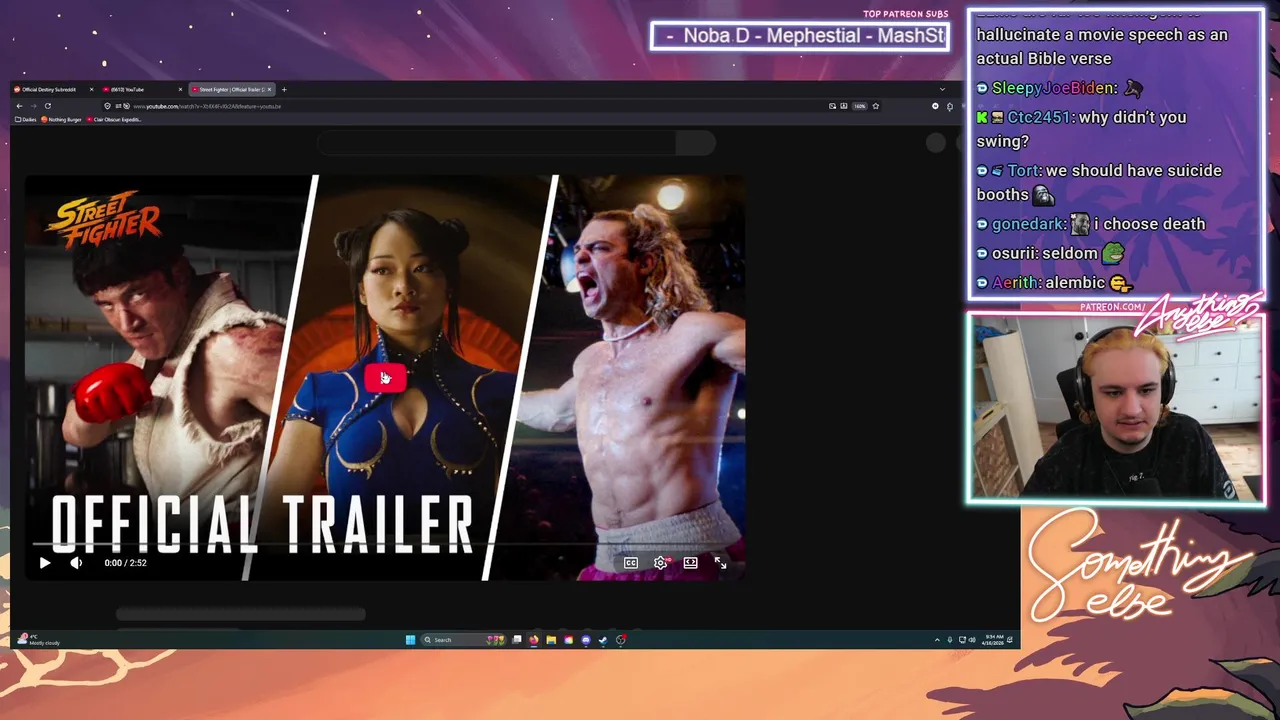
Task: Open Task View on the taskbar
Action: click(517, 640)
